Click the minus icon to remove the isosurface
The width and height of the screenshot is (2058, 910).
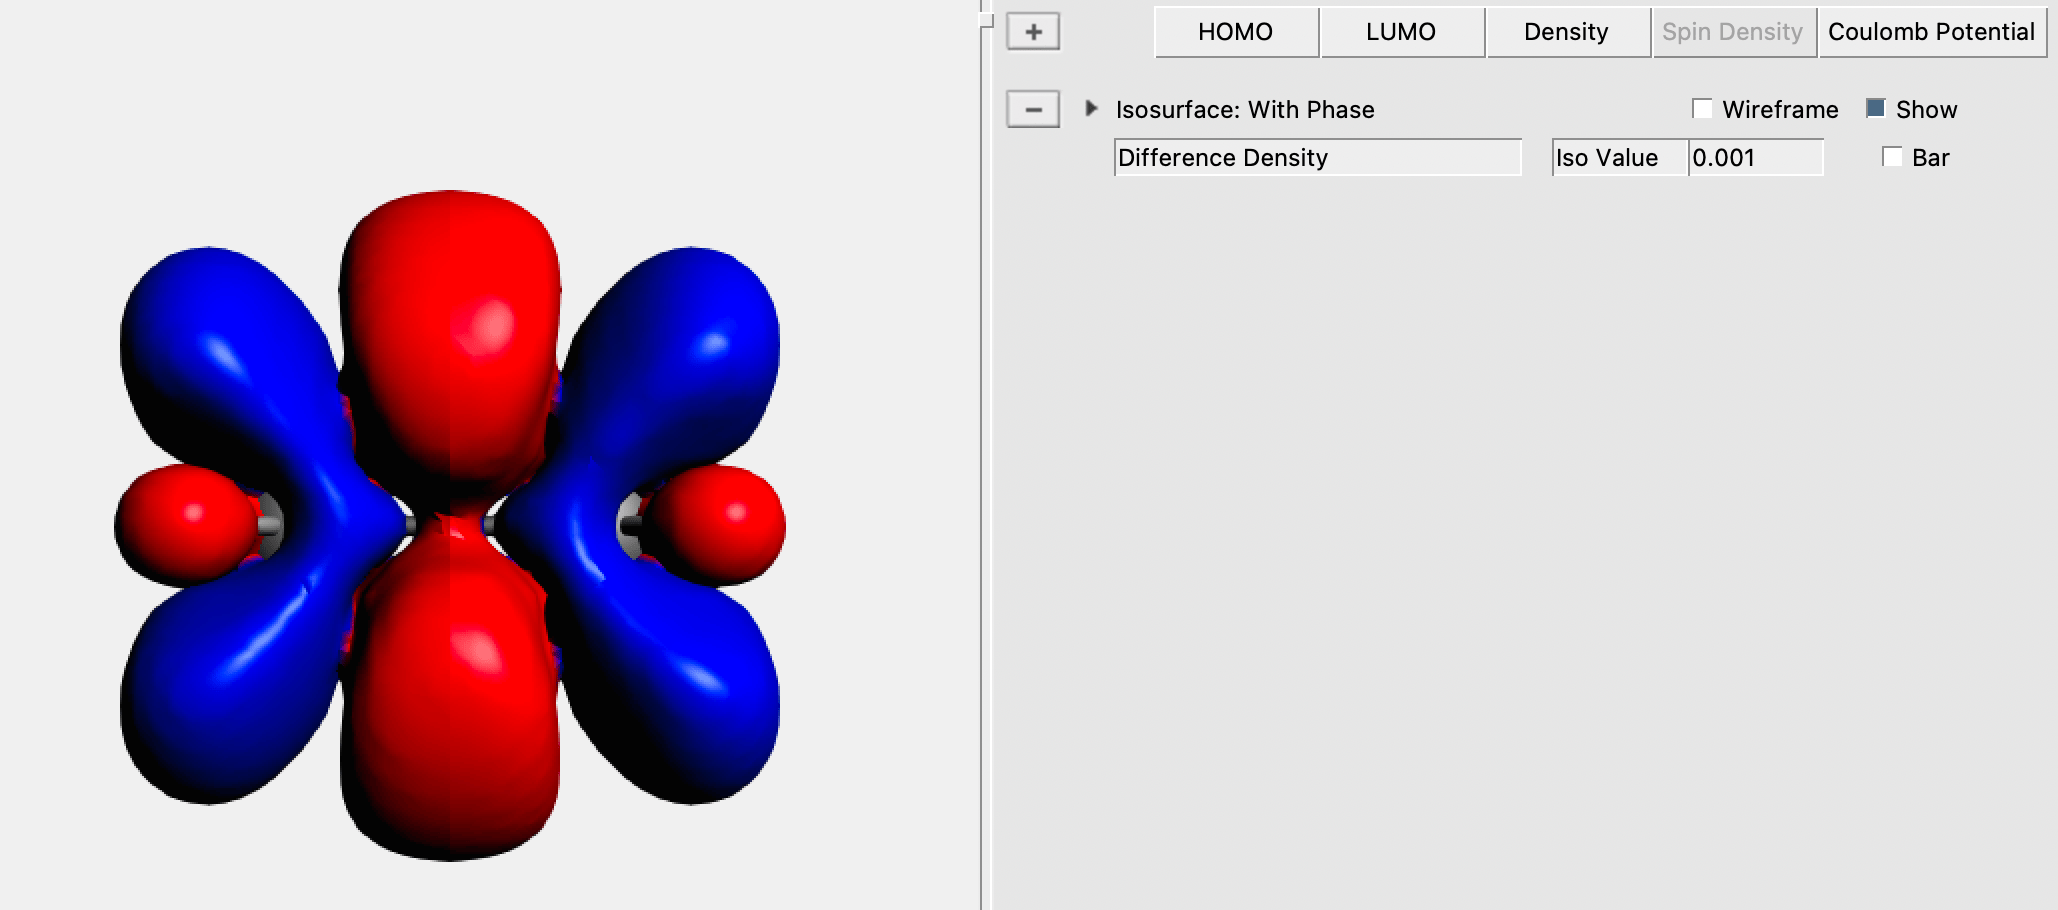pyautogui.click(x=1032, y=109)
